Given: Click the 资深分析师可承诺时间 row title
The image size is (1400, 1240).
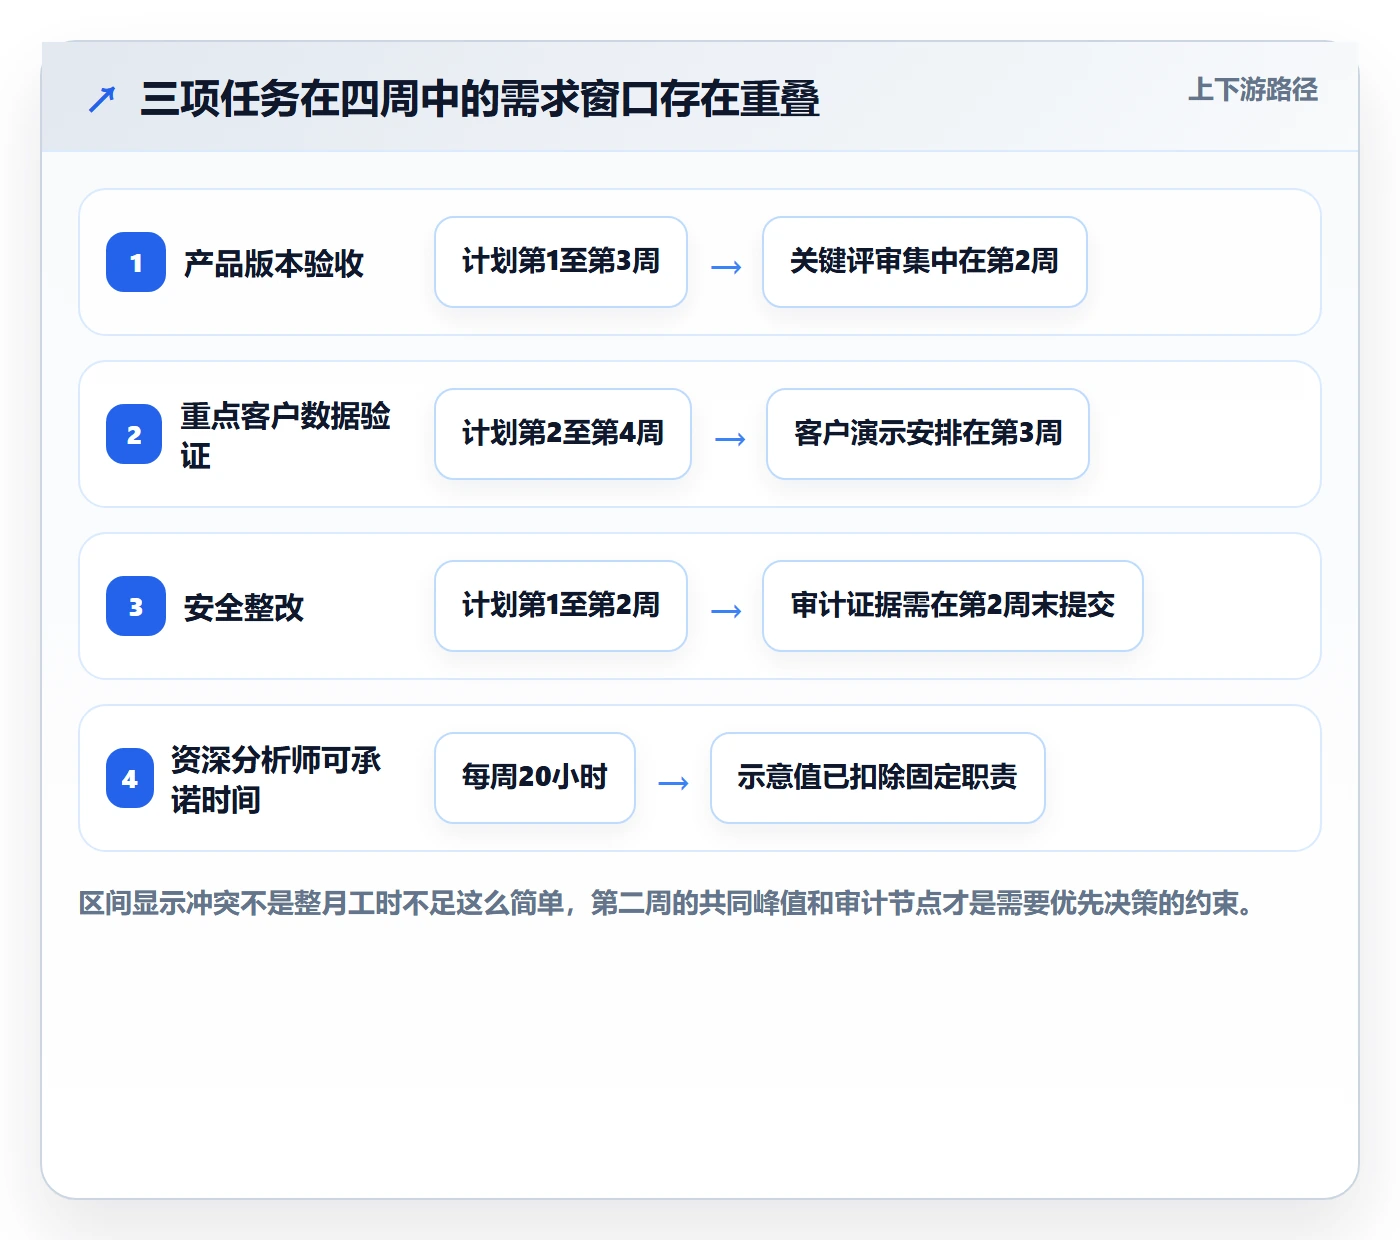Looking at the screenshot, I should pyautogui.click(x=276, y=779).
